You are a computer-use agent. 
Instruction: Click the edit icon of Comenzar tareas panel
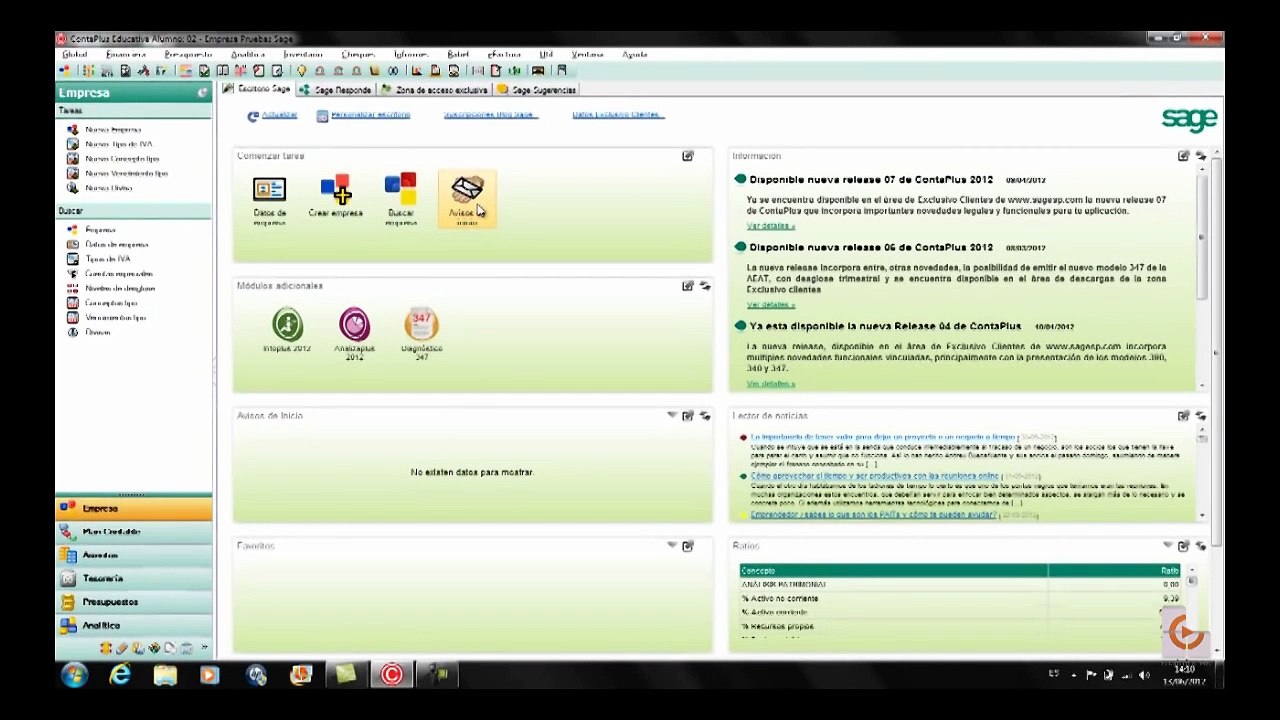[688, 156]
